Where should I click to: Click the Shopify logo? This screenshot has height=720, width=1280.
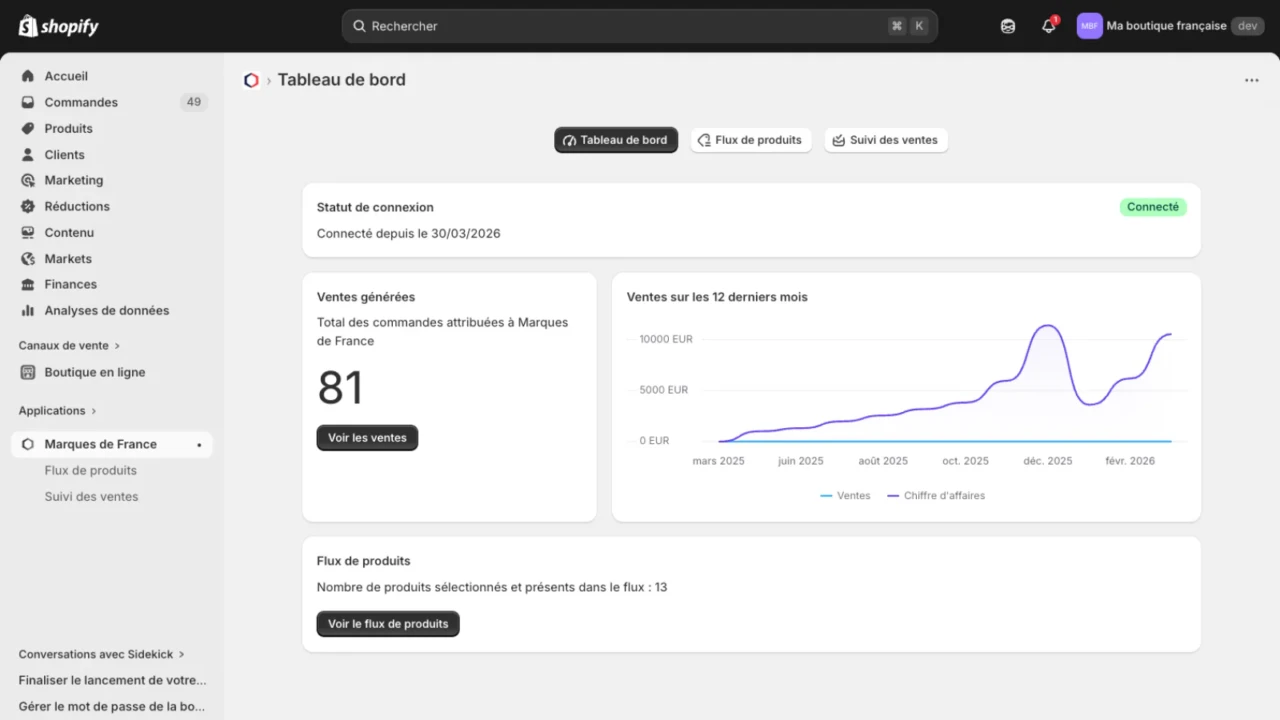pyautogui.click(x=58, y=26)
